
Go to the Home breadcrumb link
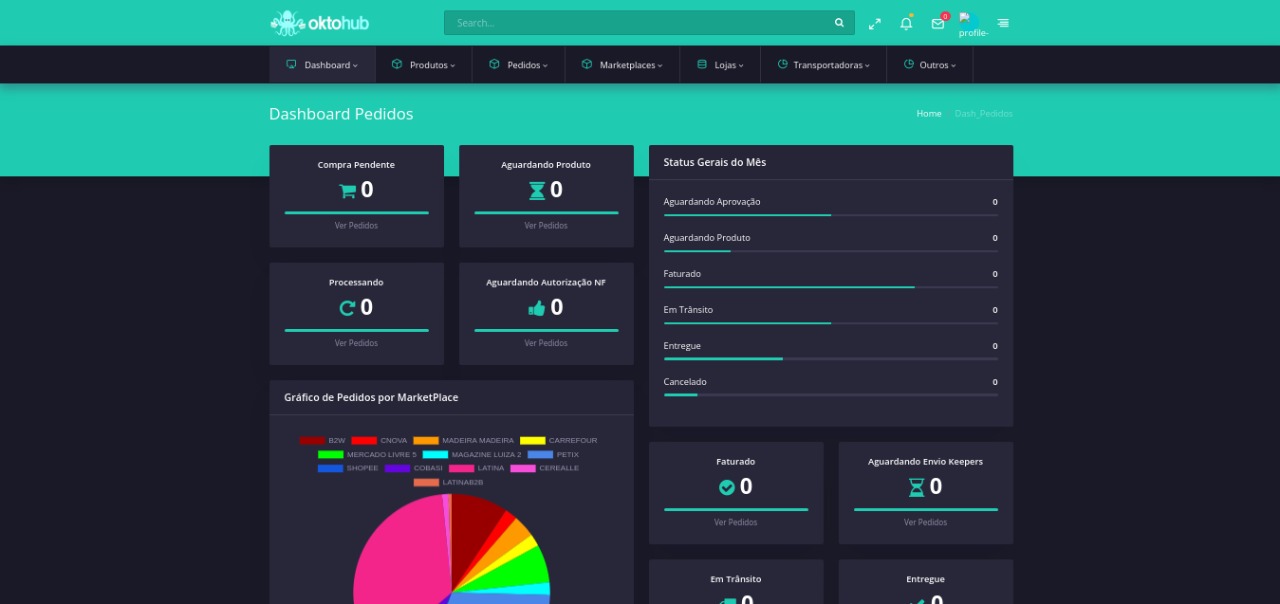[929, 114]
